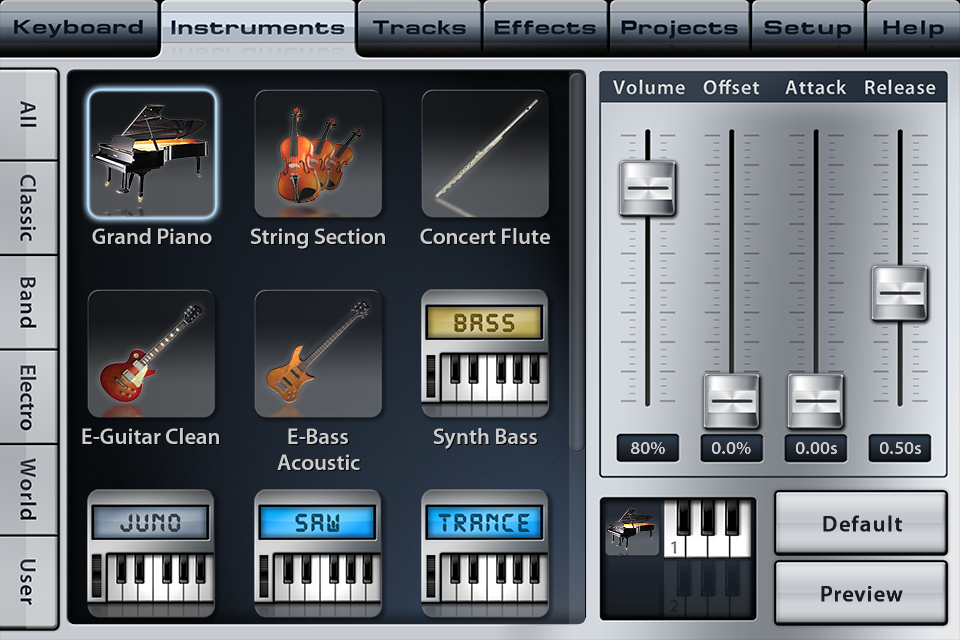Pick the Concert Flute instrument icon
Screen dimensions: 960x640
(485, 154)
